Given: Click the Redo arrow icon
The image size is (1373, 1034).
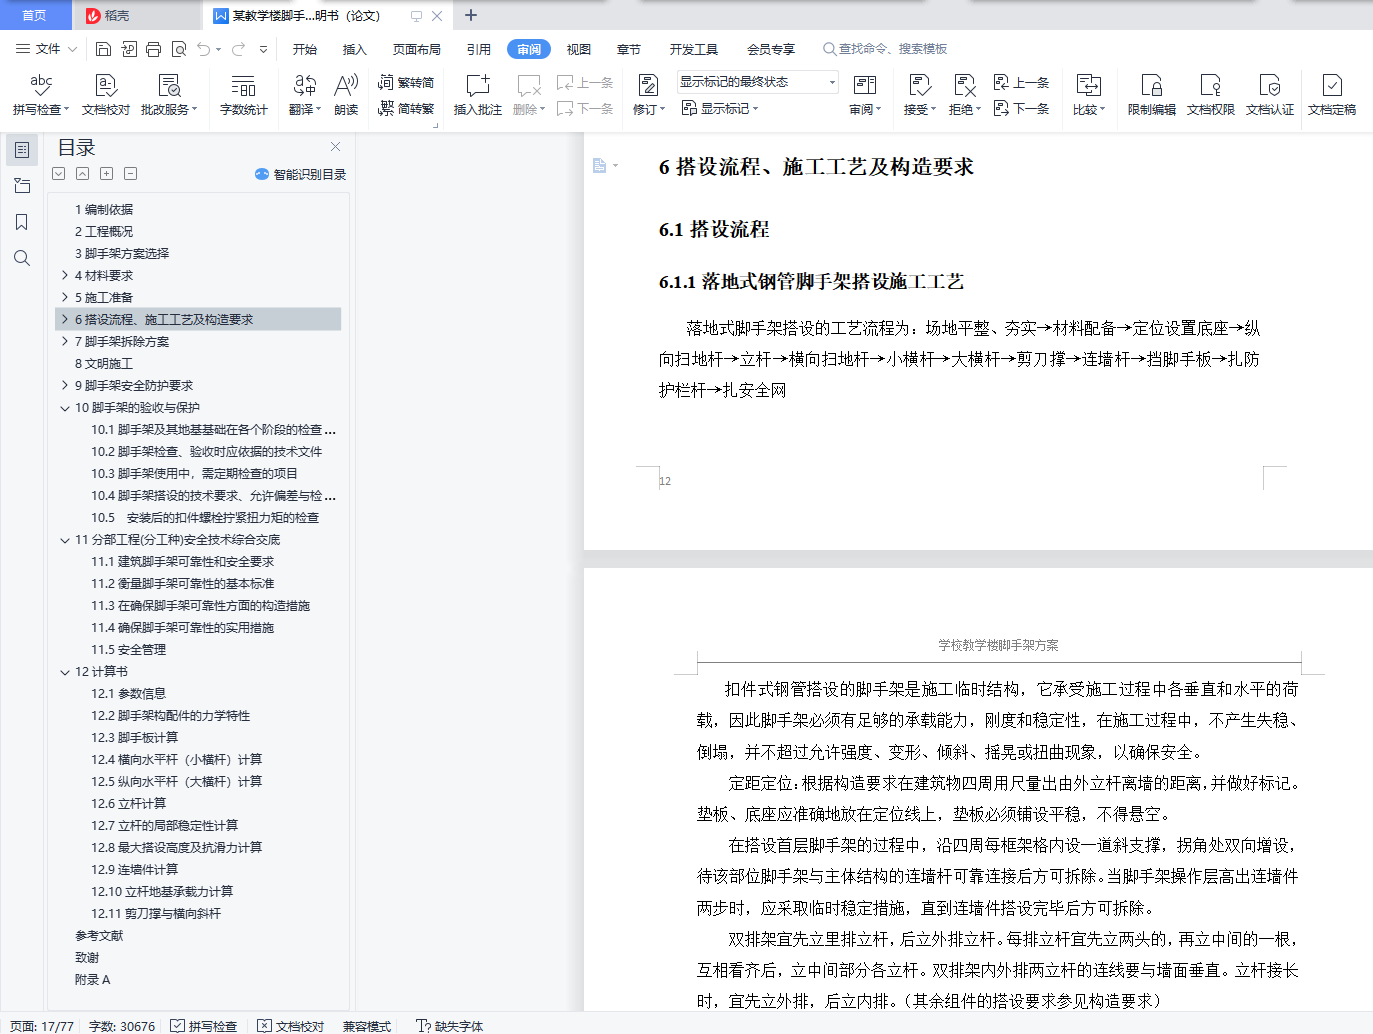Looking at the screenshot, I should (238, 49).
